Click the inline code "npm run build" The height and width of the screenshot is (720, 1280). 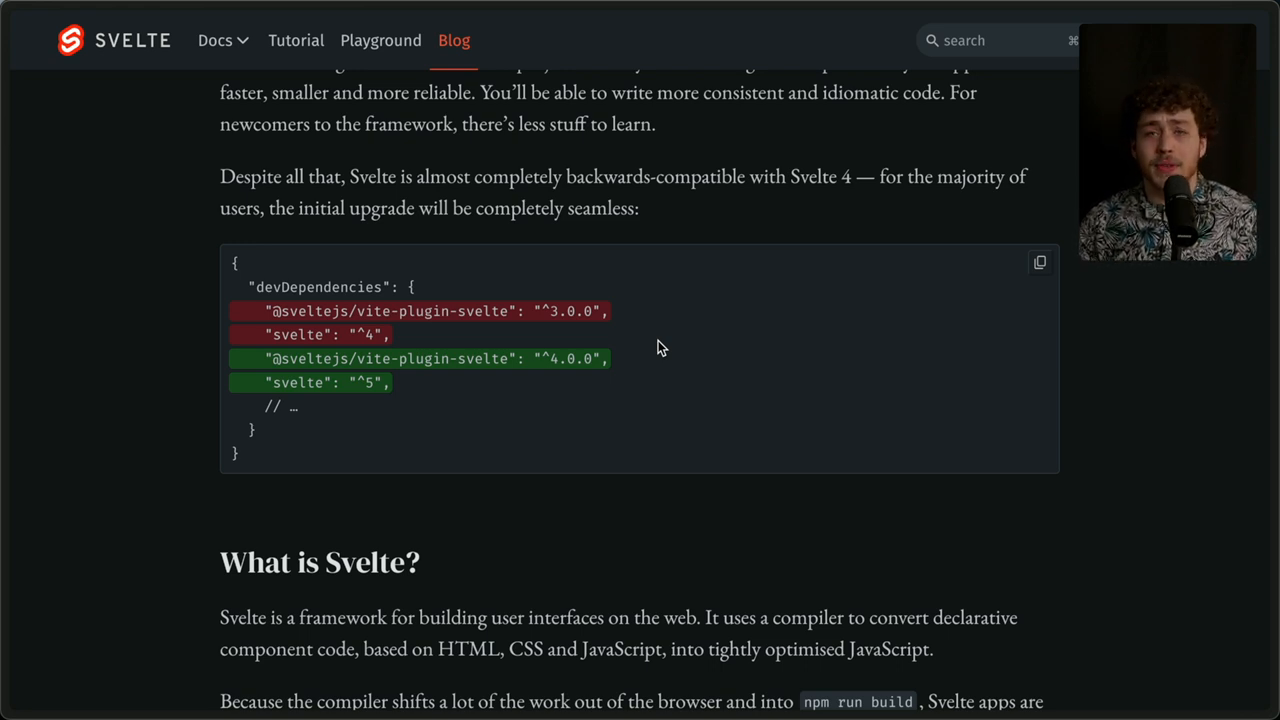coord(858,702)
